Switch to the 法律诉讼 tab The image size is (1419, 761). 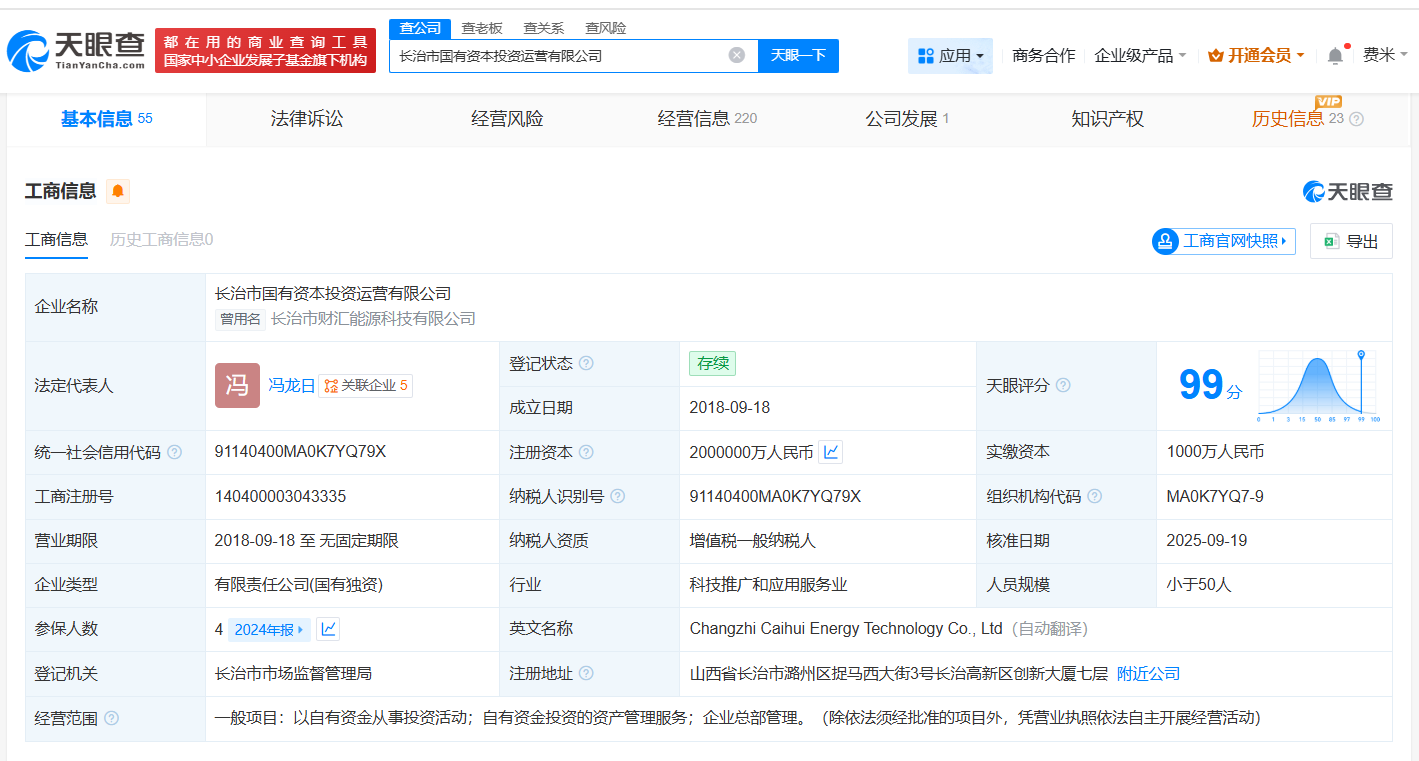tap(305, 119)
